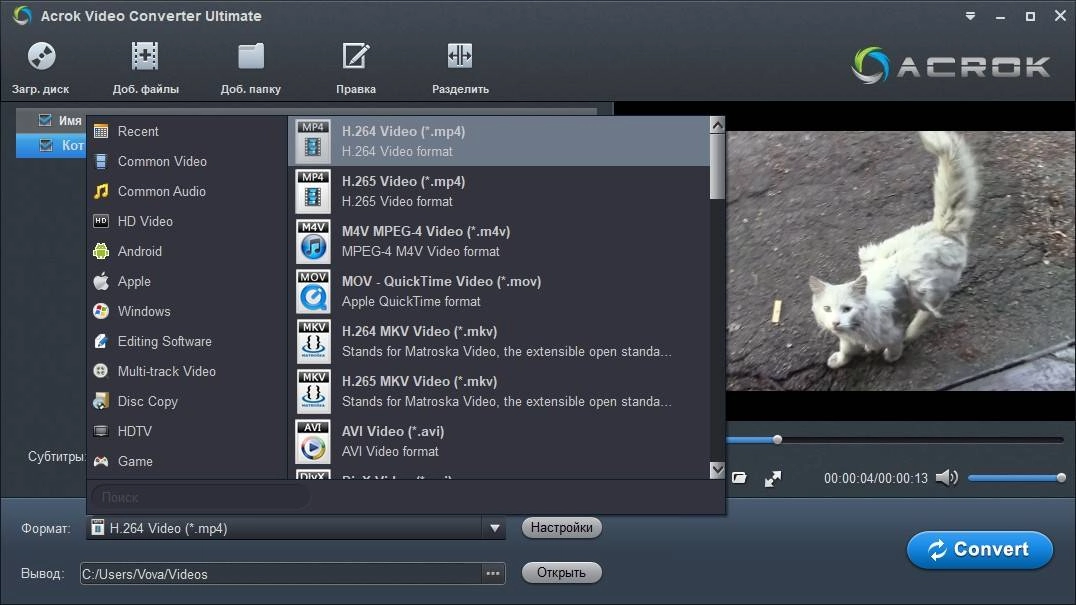The image size is (1076, 605).
Task: Click the add files toolbar icon
Action: (145, 56)
